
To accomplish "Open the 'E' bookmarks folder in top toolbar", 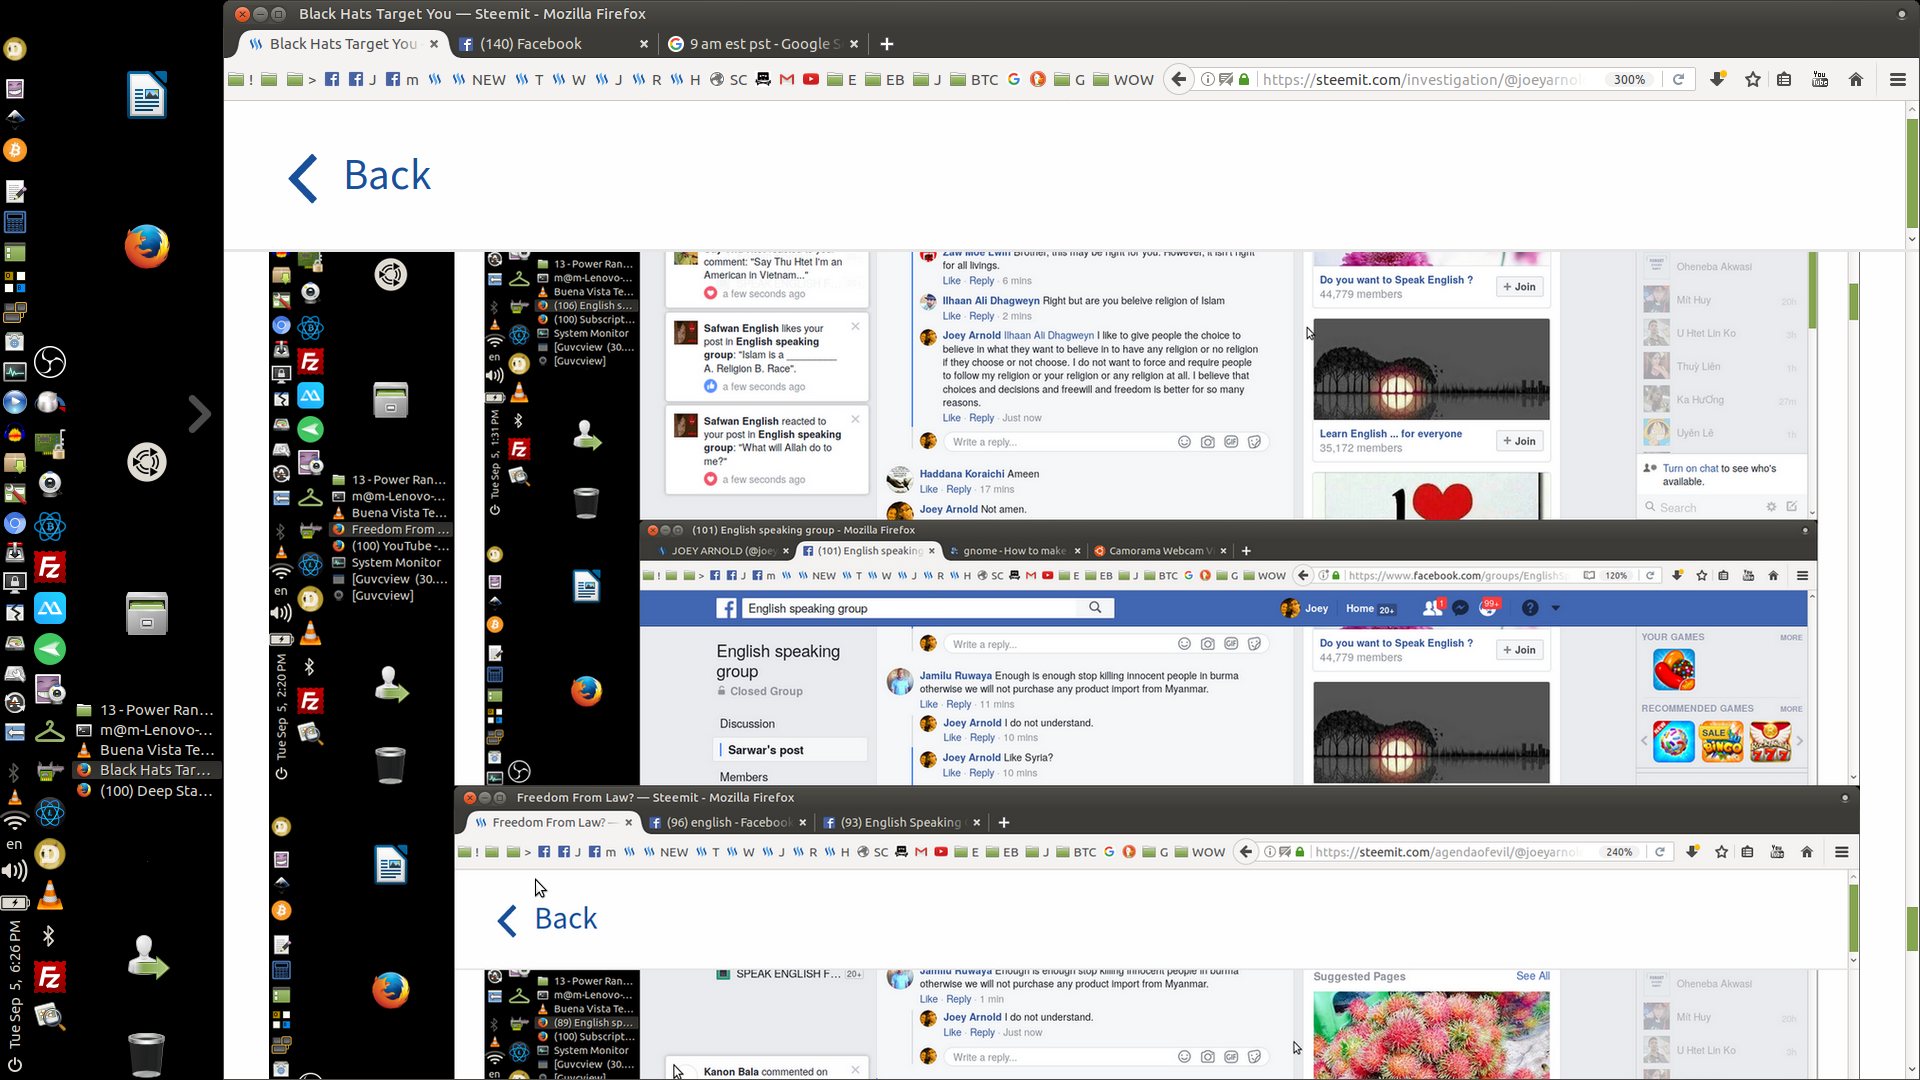I will [842, 79].
